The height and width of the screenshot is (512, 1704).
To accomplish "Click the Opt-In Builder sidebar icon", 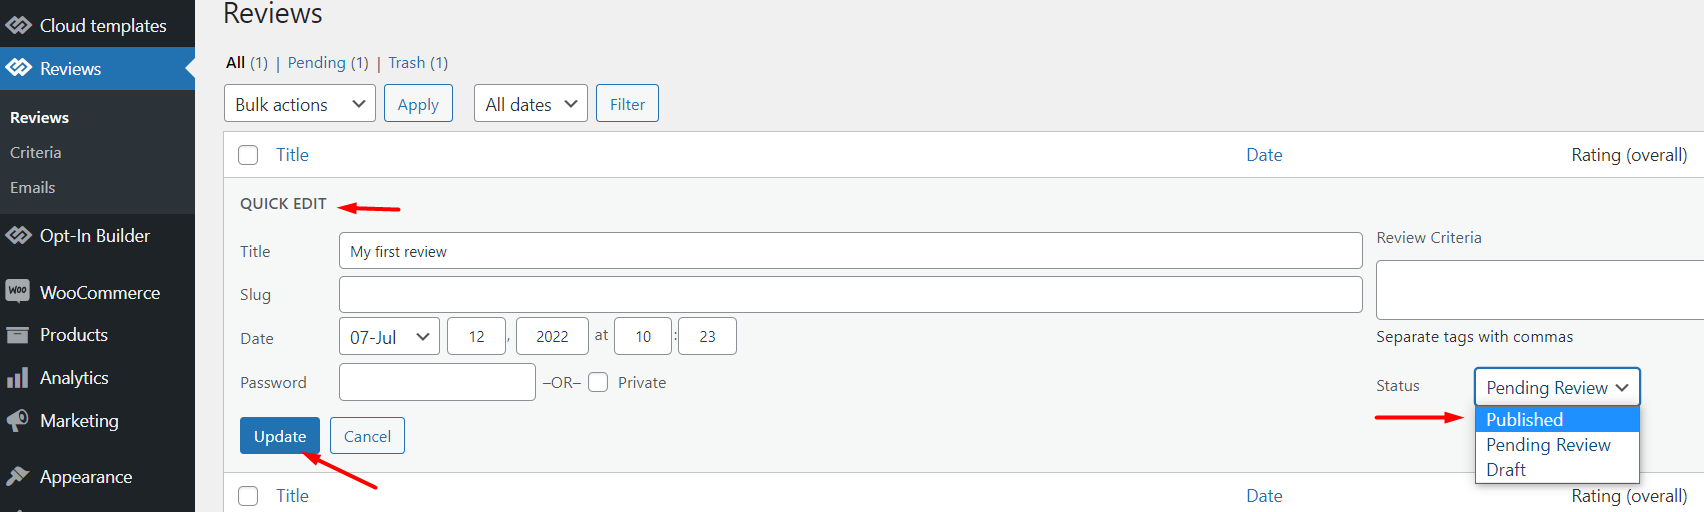I will pyautogui.click(x=18, y=236).
